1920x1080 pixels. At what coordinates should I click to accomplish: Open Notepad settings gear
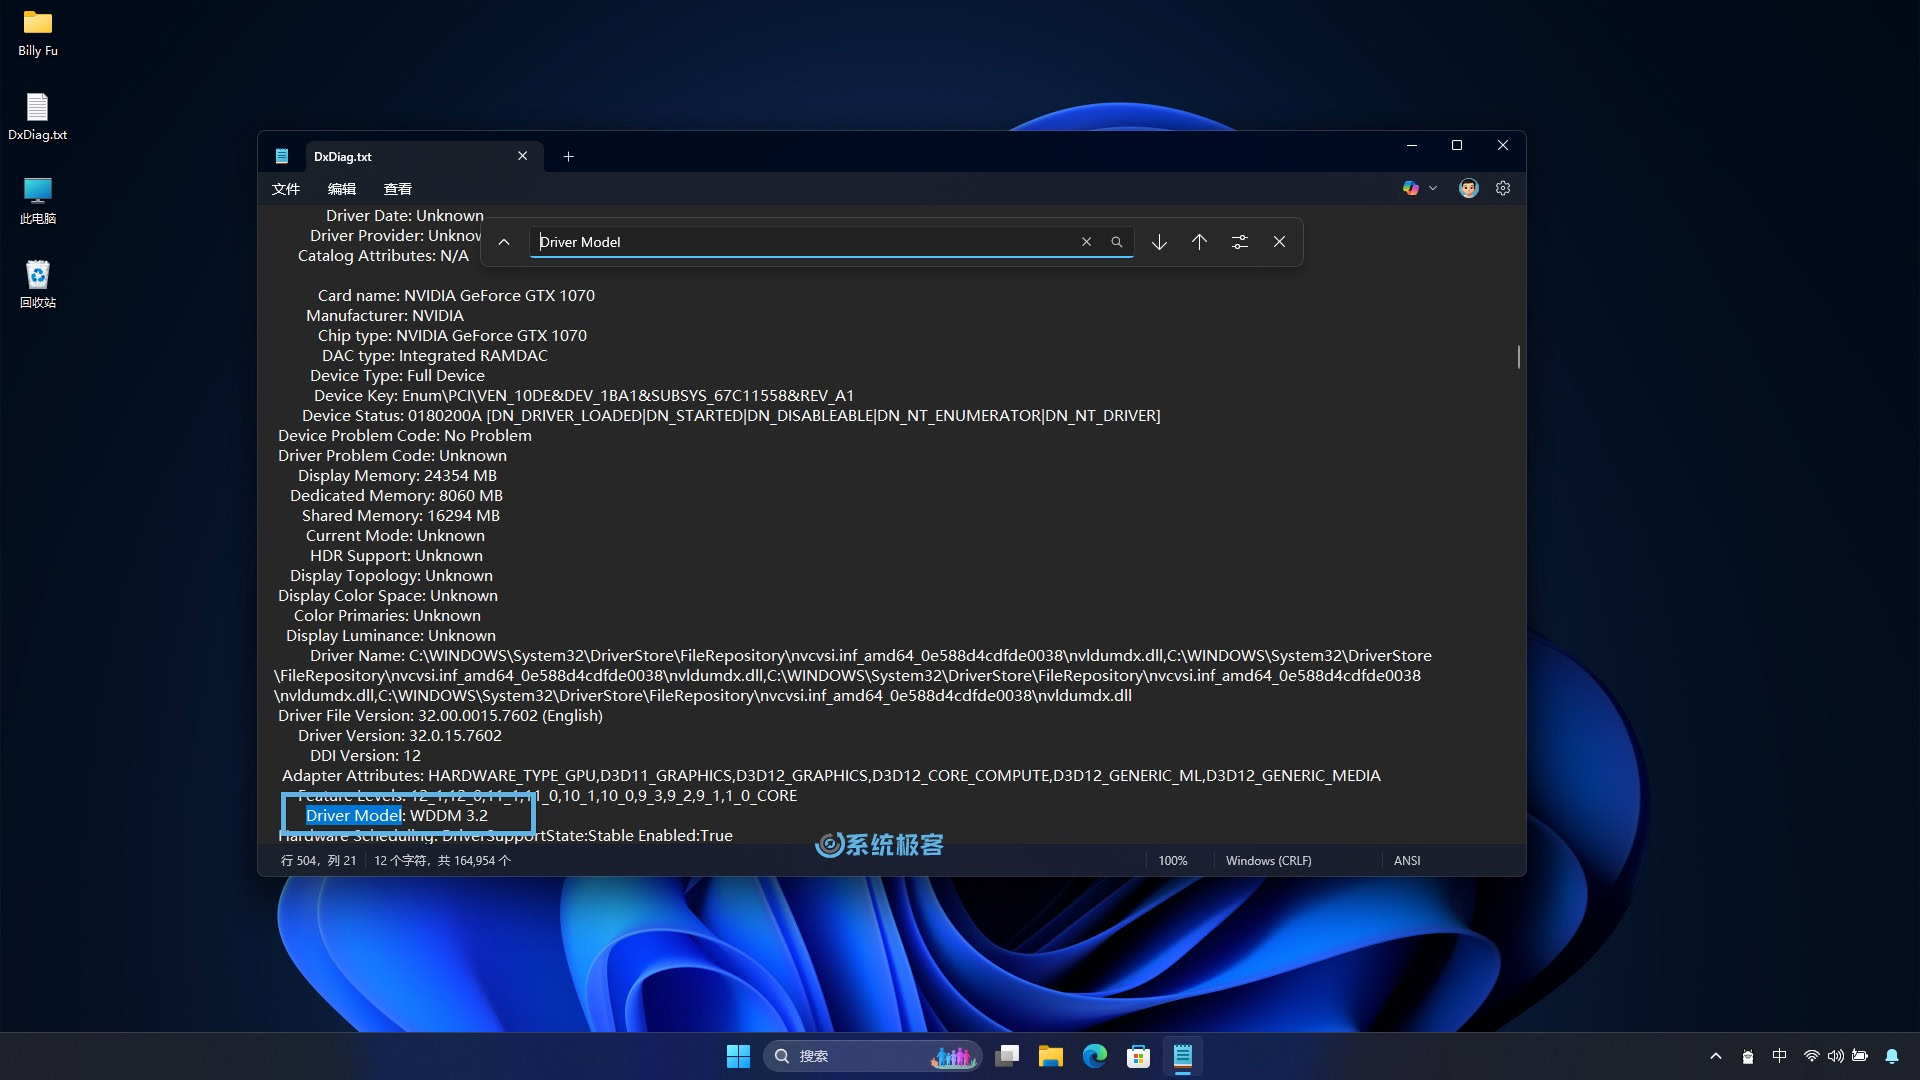coord(1503,188)
